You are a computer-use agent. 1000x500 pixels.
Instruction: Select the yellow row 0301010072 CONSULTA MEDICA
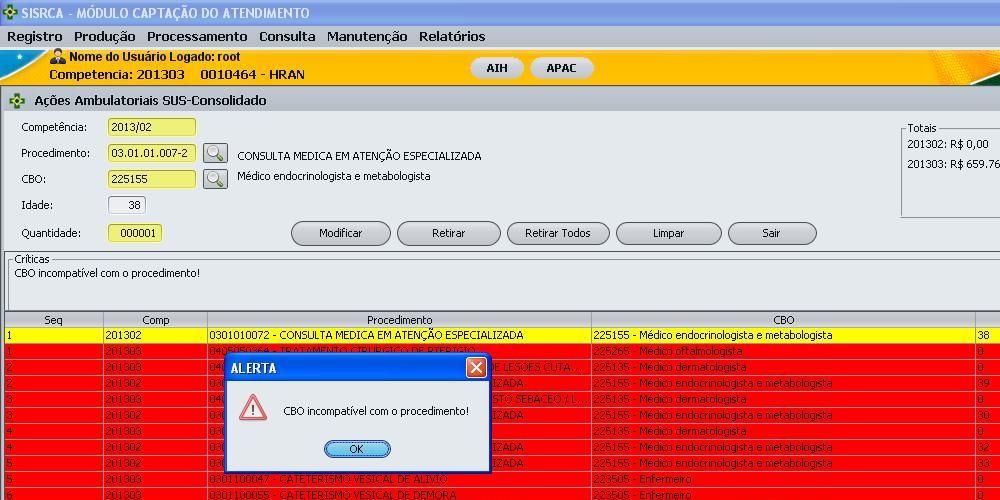click(x=503, y=335)
